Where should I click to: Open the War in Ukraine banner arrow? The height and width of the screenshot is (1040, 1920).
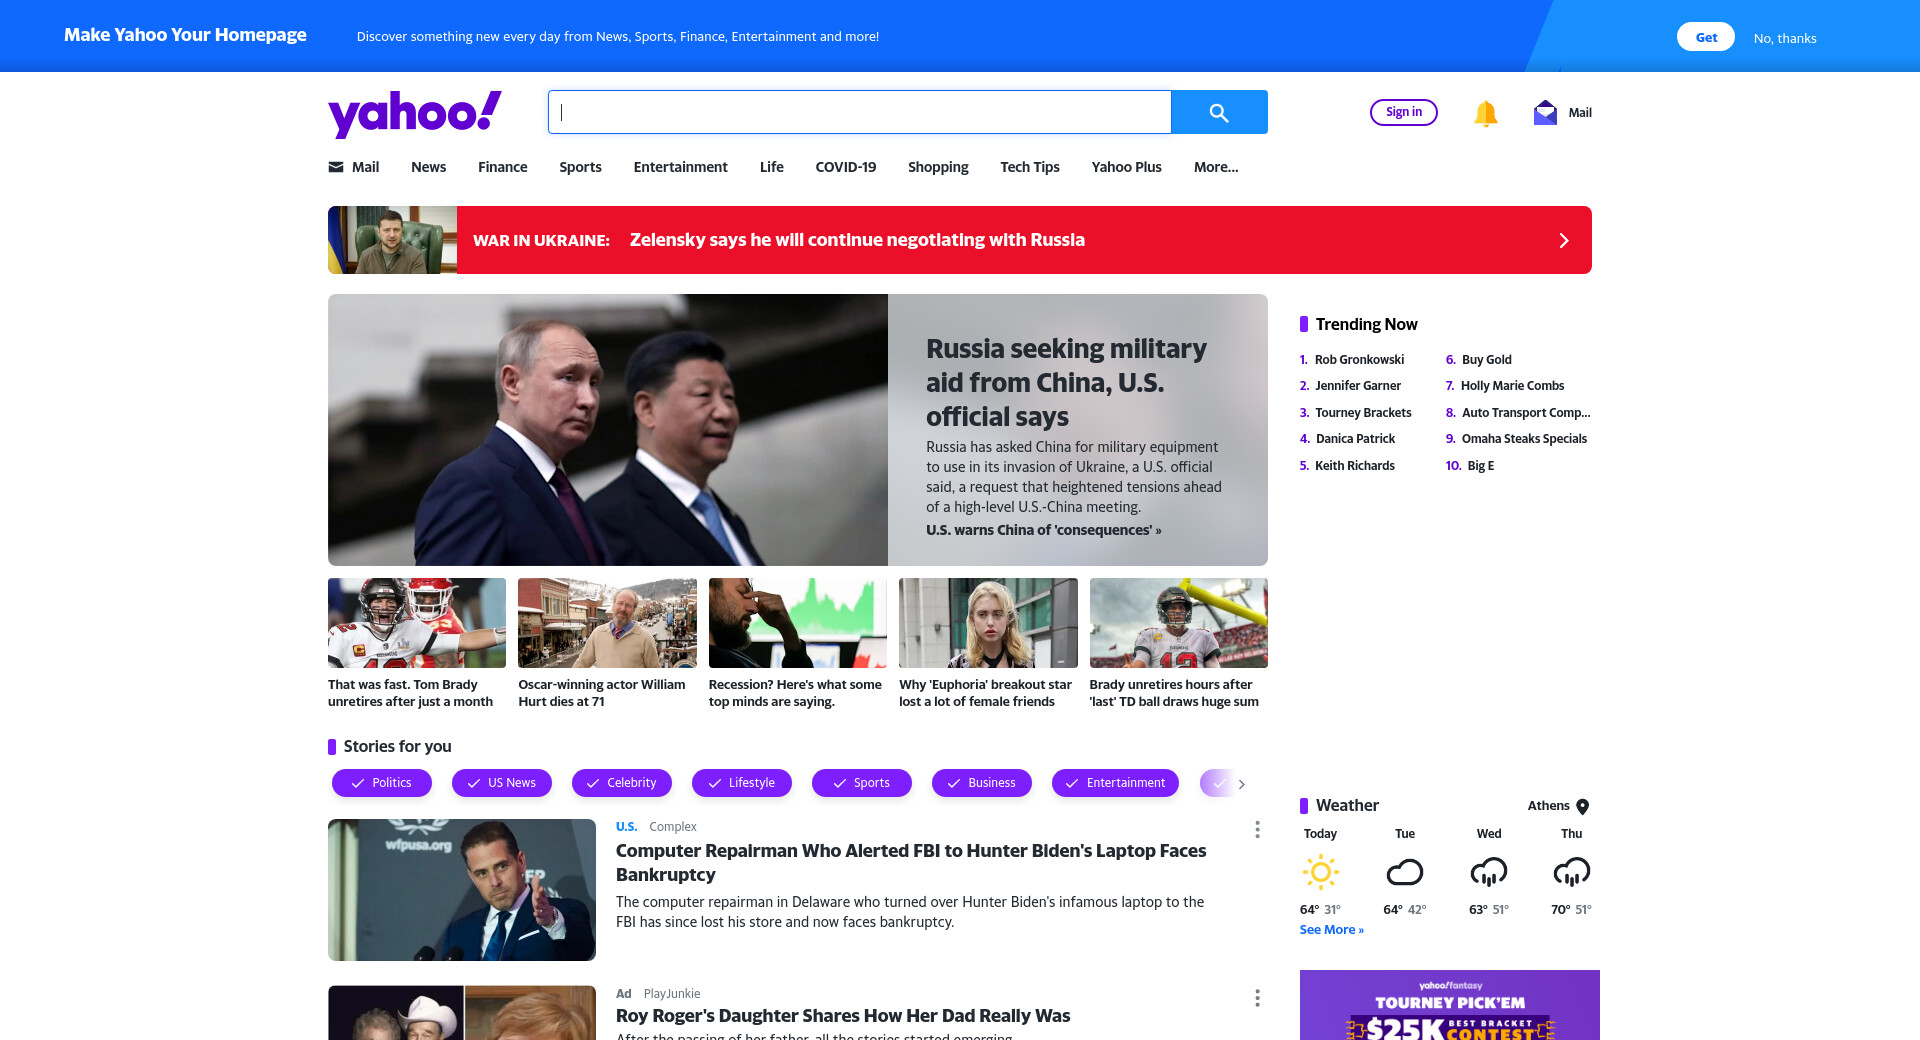click(1564, 240)
